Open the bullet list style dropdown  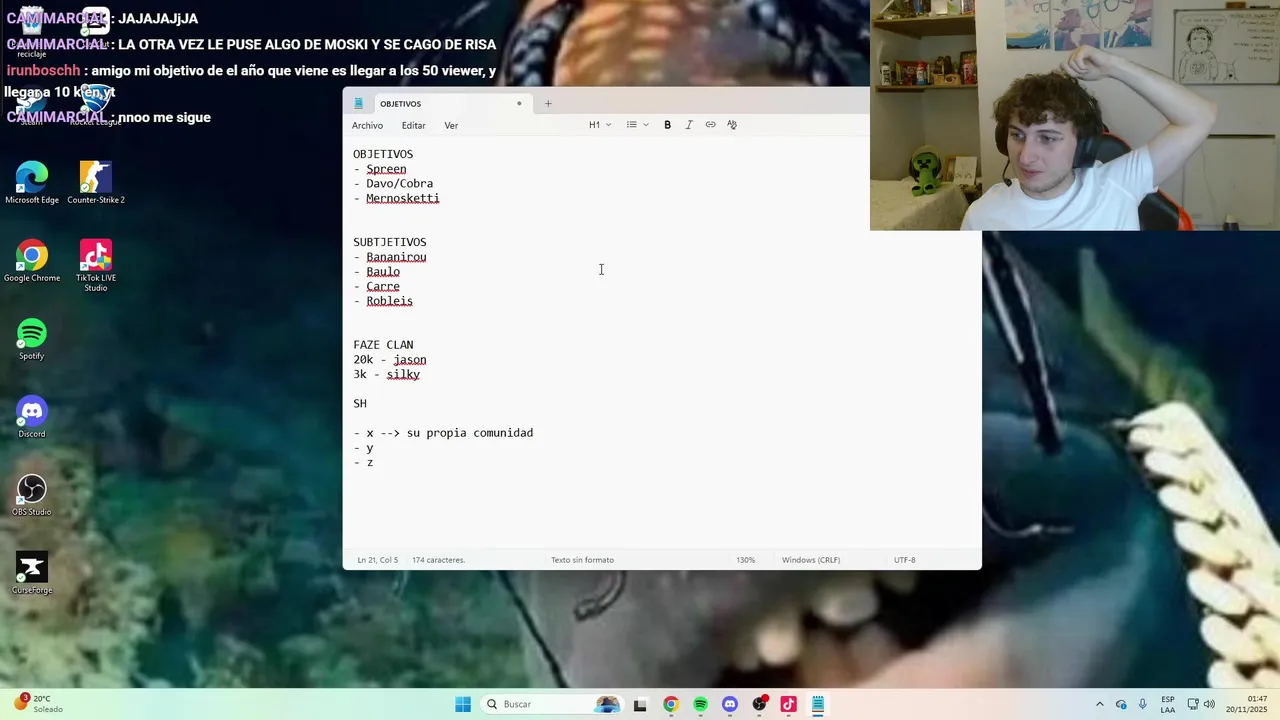click(x=637, y=125)
